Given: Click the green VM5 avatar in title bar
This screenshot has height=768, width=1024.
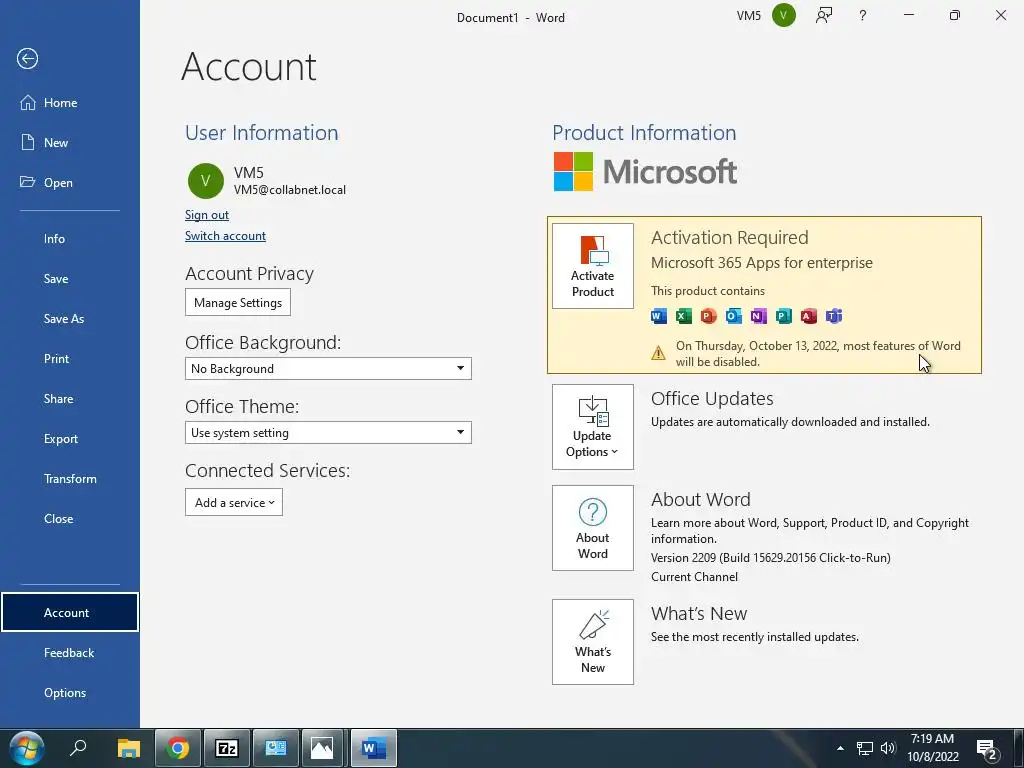Looking at the screenshot, I should [784, 15].
